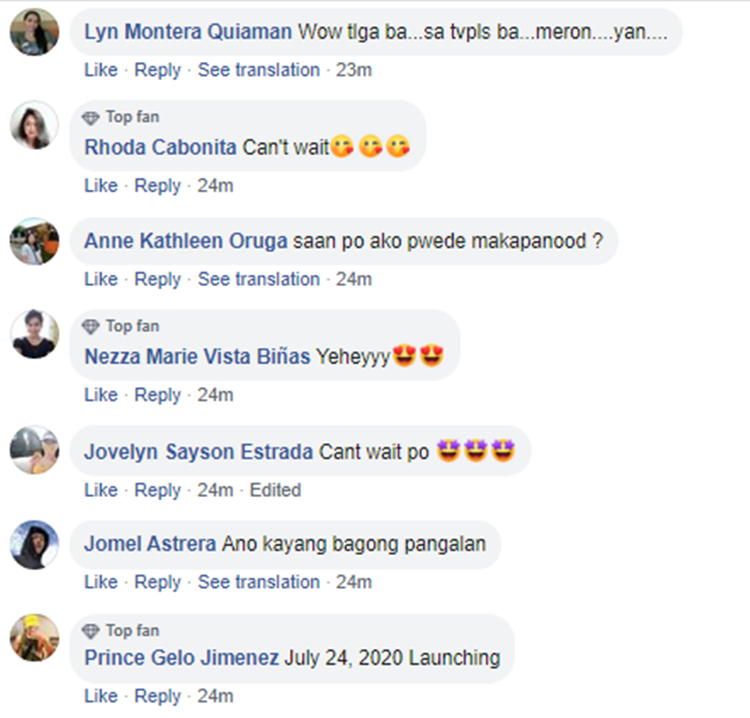Viewport: 750px width, 718px height.
Task: Click the 23m timestamp on Lyn's comment
Action: click(354, 70)
